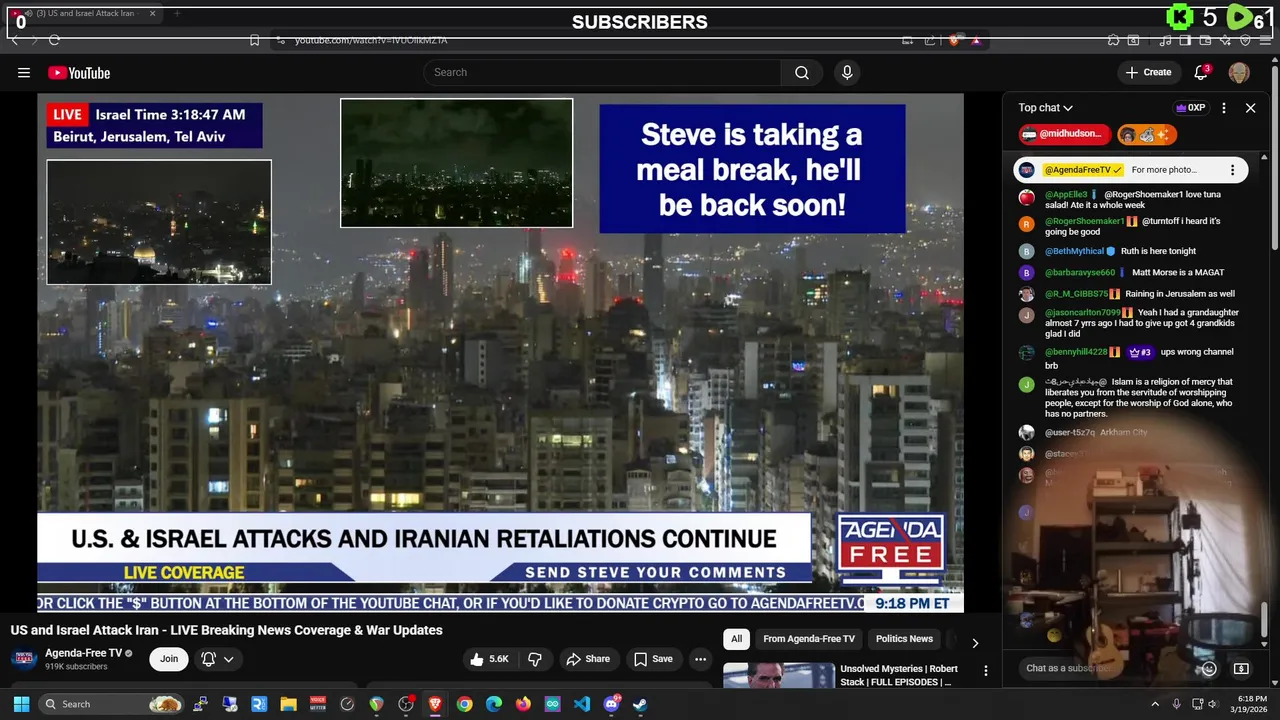The image size is (1280, 720).
Task: Click the Create button
Action: click(x=1148, y=72)
